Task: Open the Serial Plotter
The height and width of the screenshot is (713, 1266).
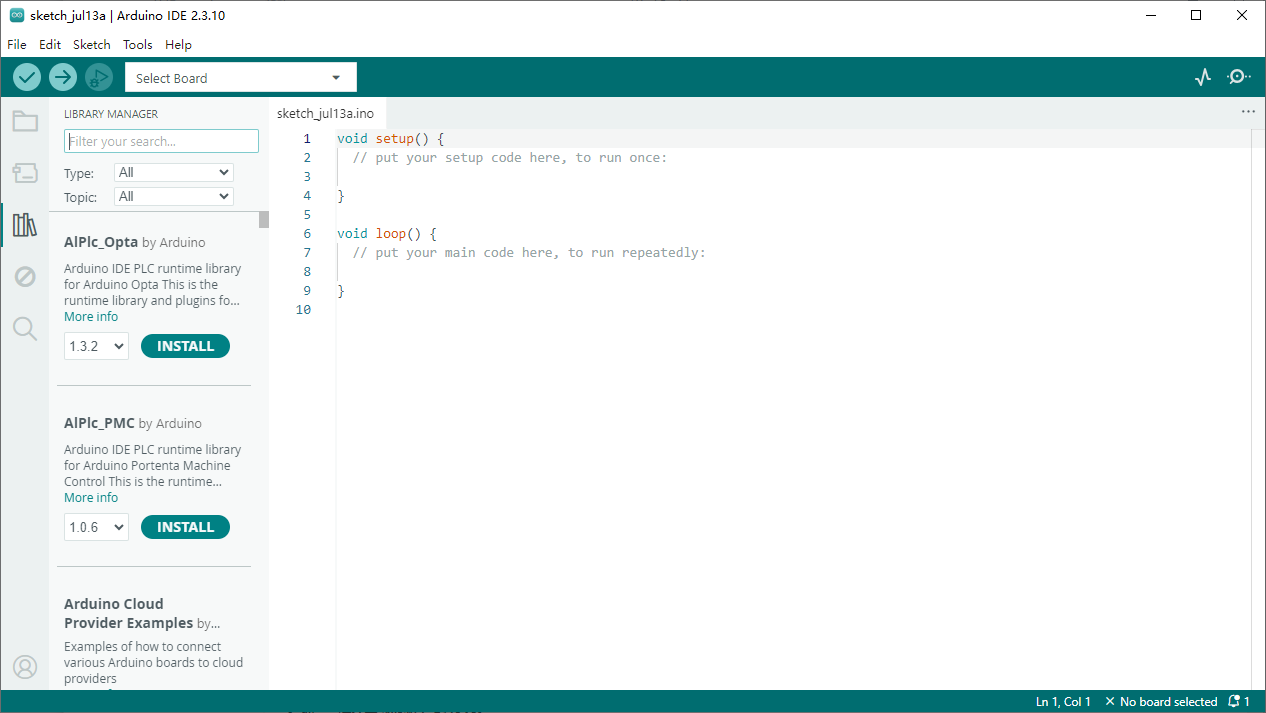Action: (1203, 77)
